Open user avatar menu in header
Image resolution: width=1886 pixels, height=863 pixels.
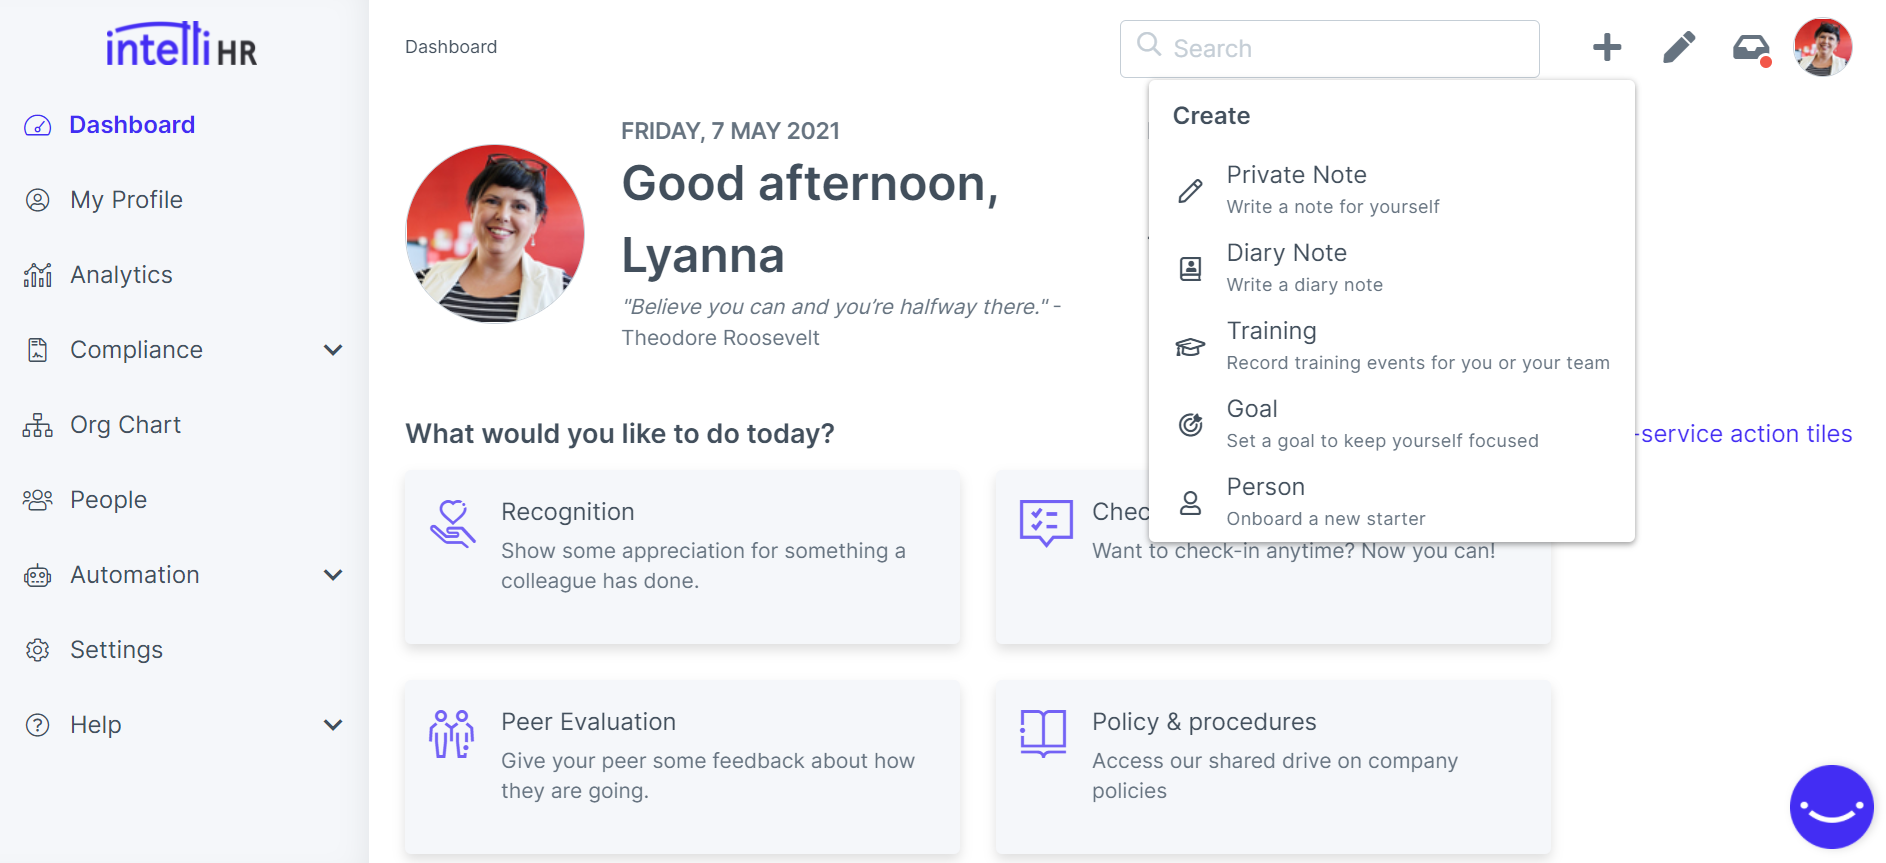(x=1823, y=47)
